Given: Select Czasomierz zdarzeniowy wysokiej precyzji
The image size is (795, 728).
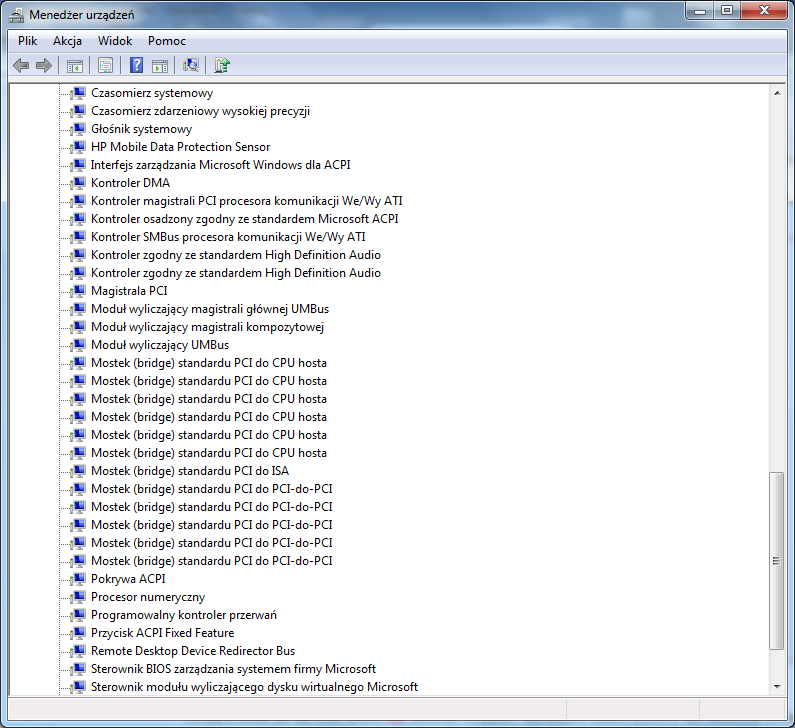Looking at the screenshot, I should [200, 111].
